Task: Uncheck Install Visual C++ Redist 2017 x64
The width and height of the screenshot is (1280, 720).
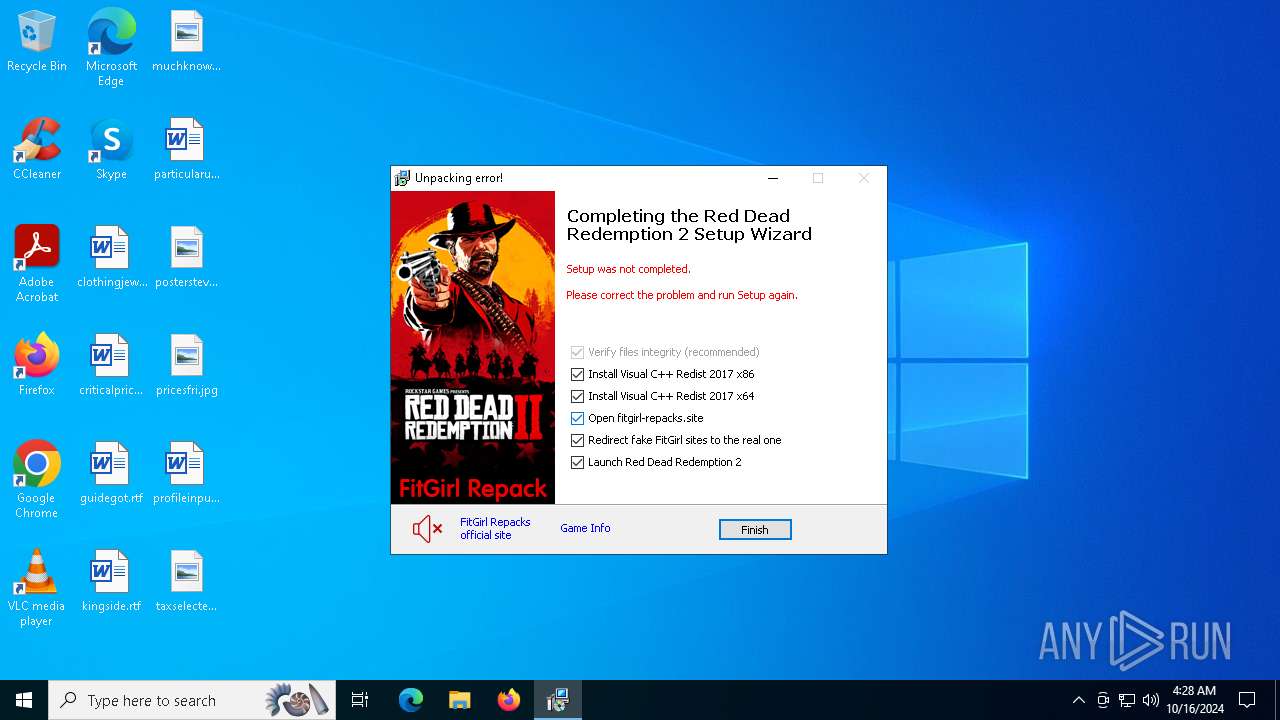Action: click(577, 396)
